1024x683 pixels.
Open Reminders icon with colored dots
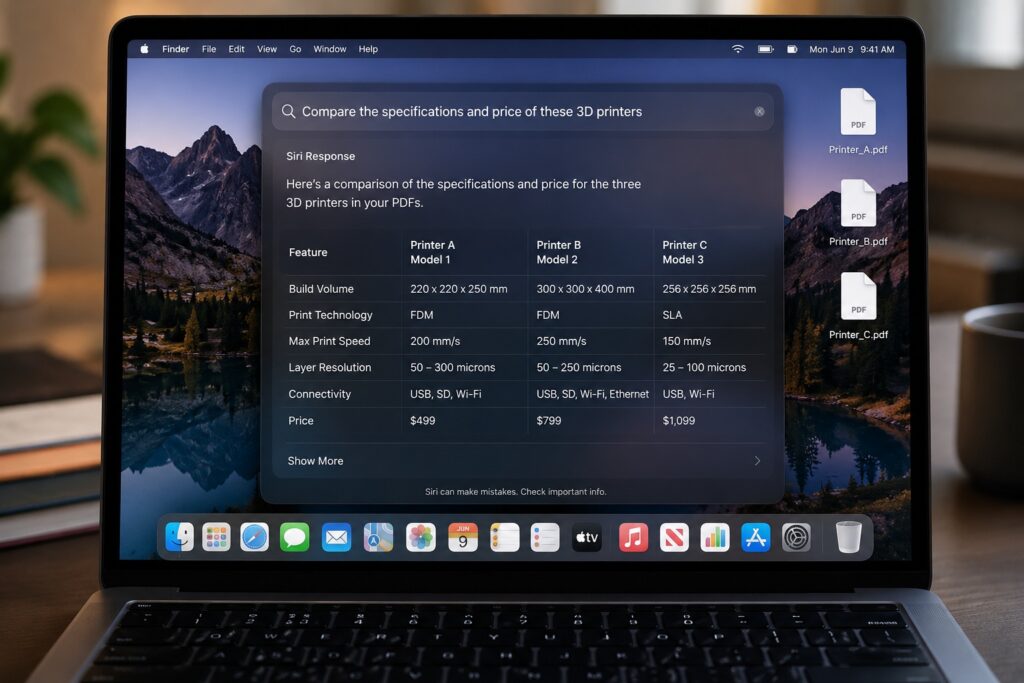click(545, 537)
